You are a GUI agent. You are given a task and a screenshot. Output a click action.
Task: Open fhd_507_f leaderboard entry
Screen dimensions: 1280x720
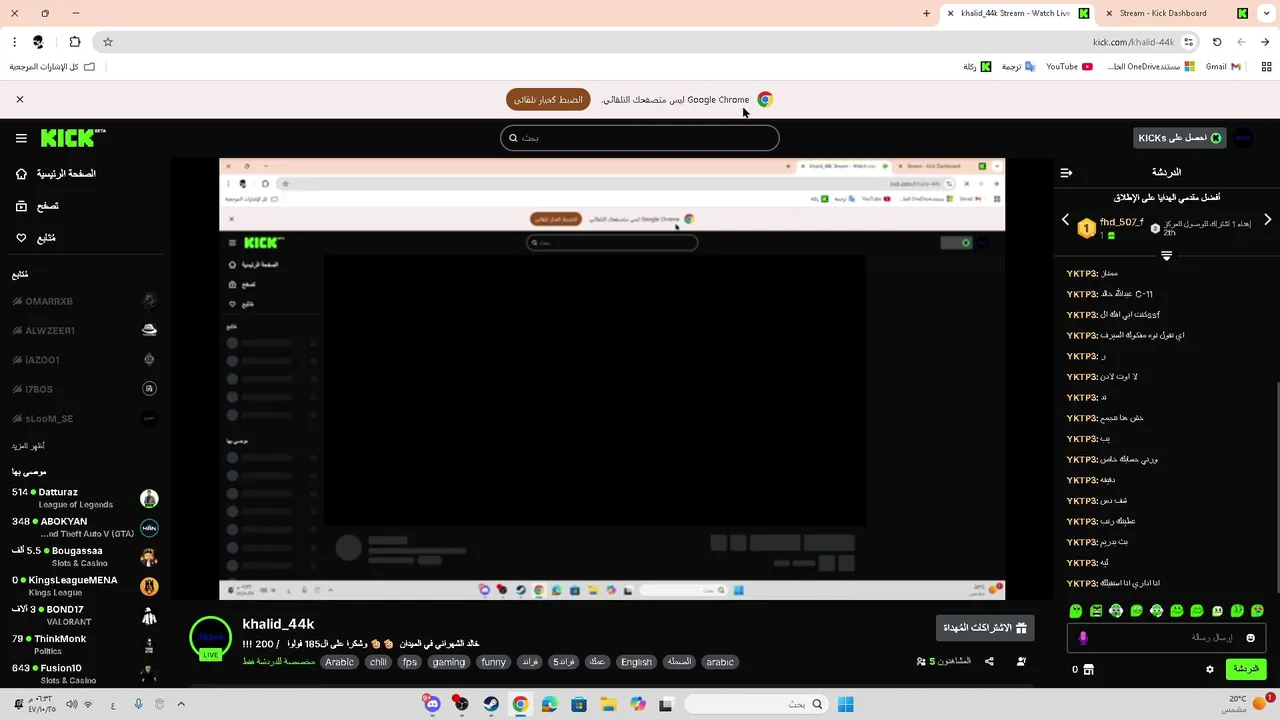point(1112,228)
